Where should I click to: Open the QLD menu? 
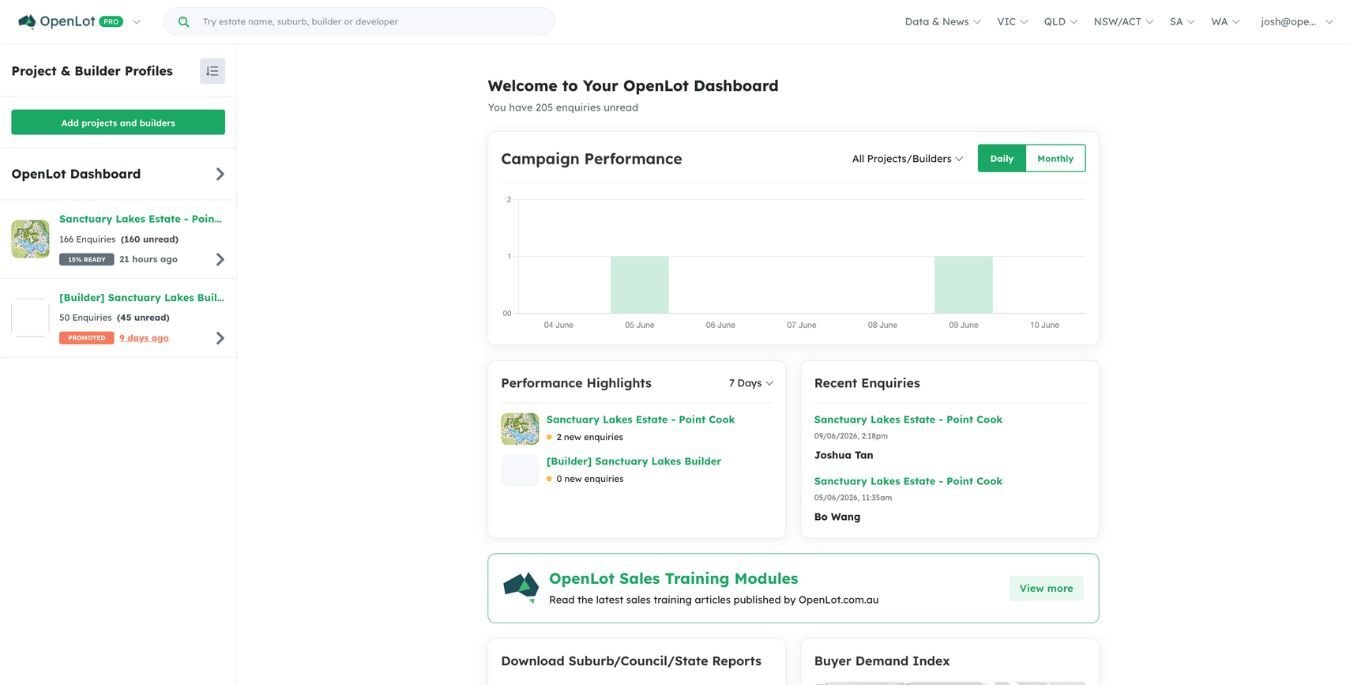pos(1060,21)
